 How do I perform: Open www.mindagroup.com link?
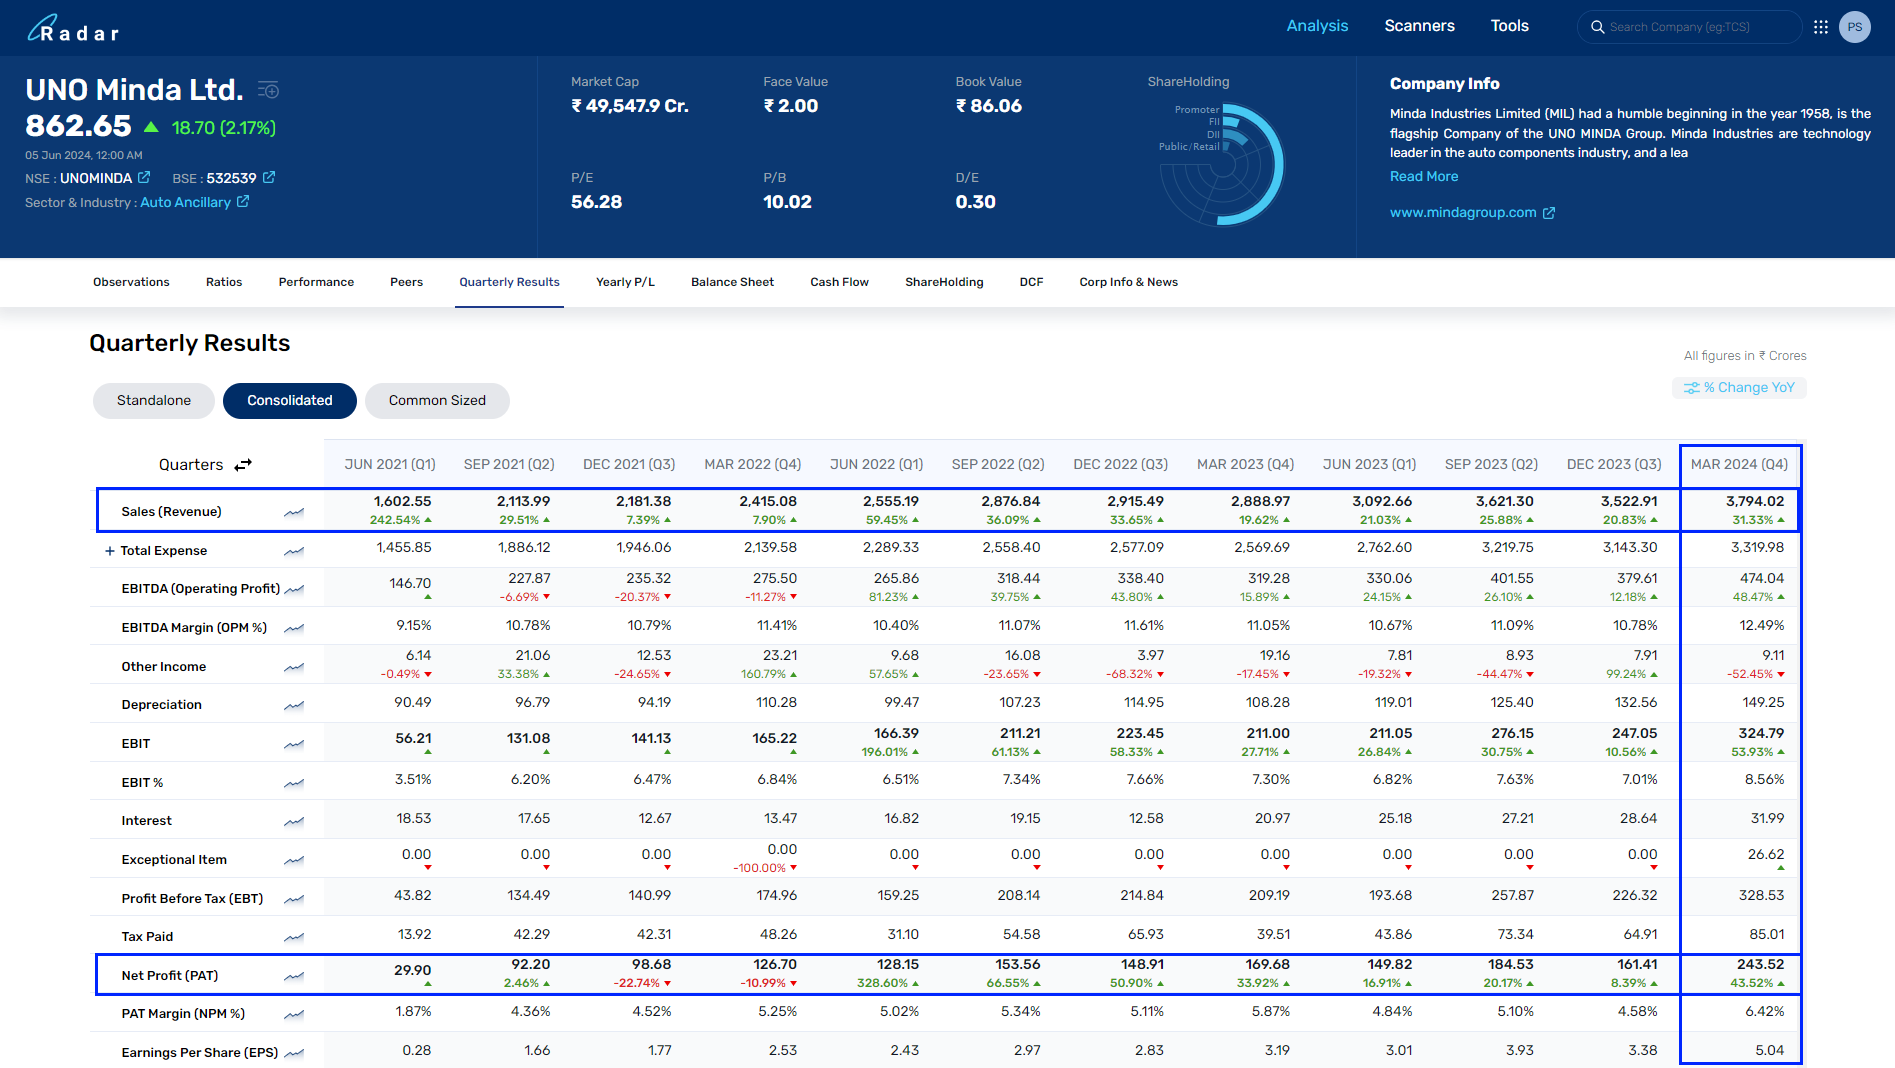click(x=1463, y=212)
